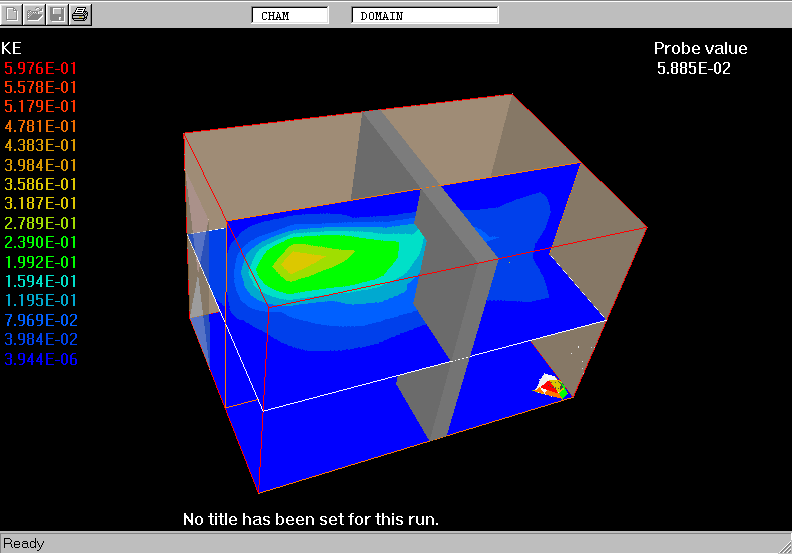This screenshot has width=792, height=554.
Task: Click the bottom legend value 3.944E-06
Action: coord(41,358)
